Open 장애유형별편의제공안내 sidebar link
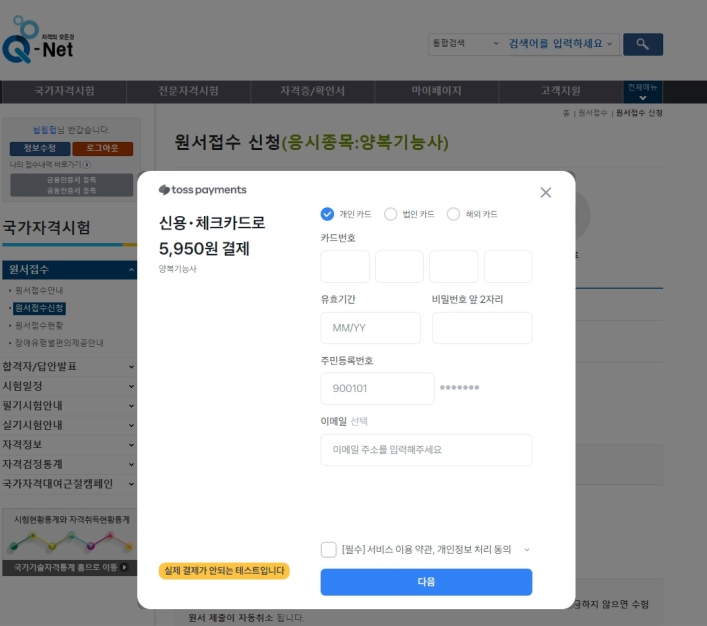 (59, 343)
